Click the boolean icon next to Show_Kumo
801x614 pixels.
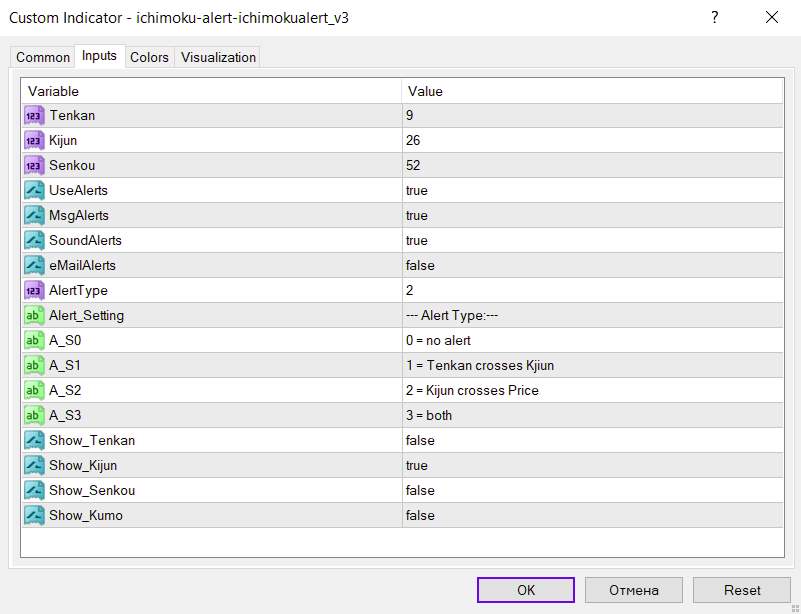pos(34,516)
